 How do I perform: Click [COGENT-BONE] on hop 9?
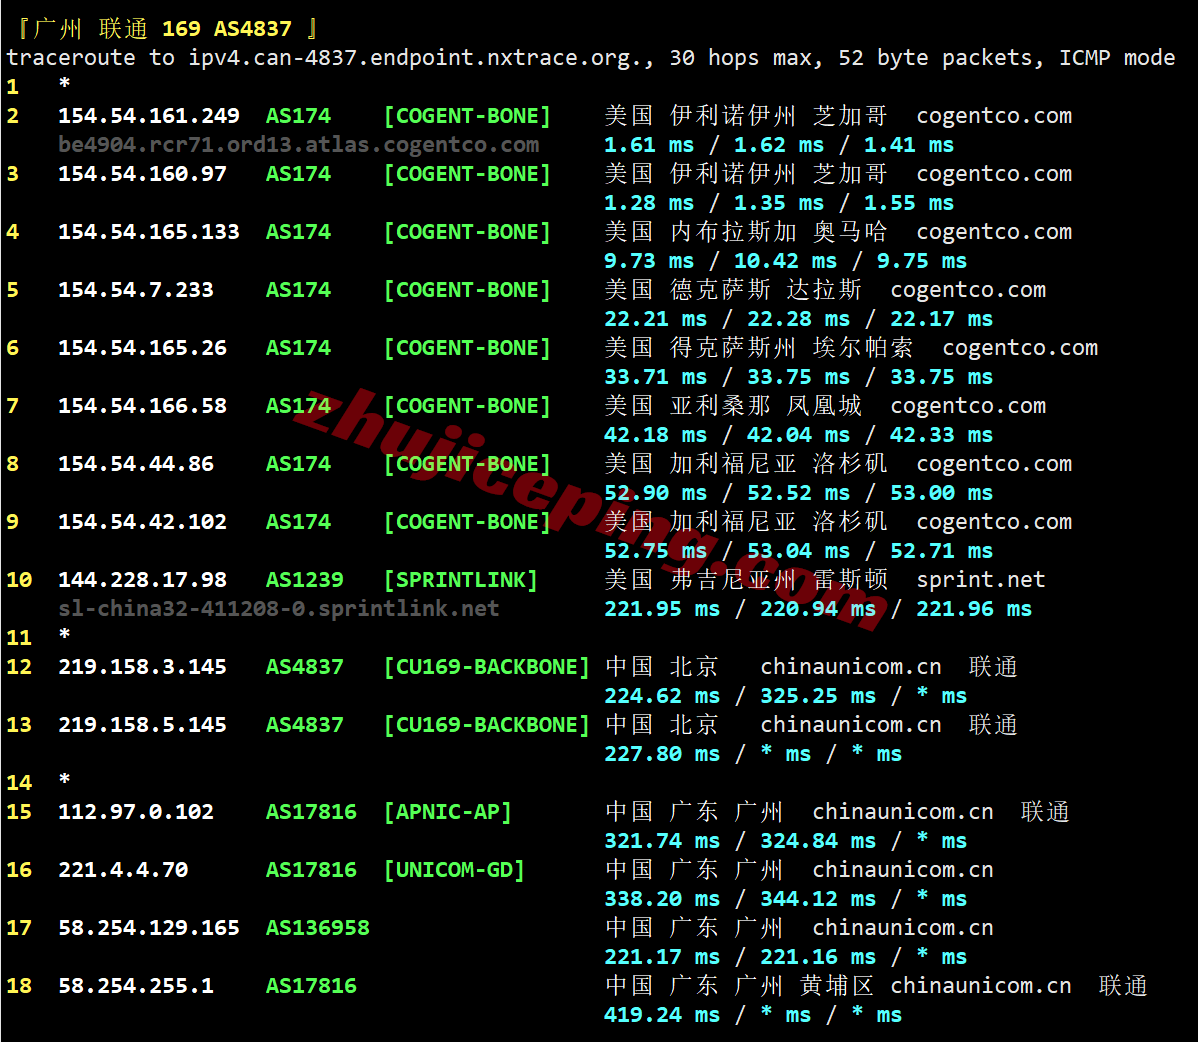click(467, 523)
